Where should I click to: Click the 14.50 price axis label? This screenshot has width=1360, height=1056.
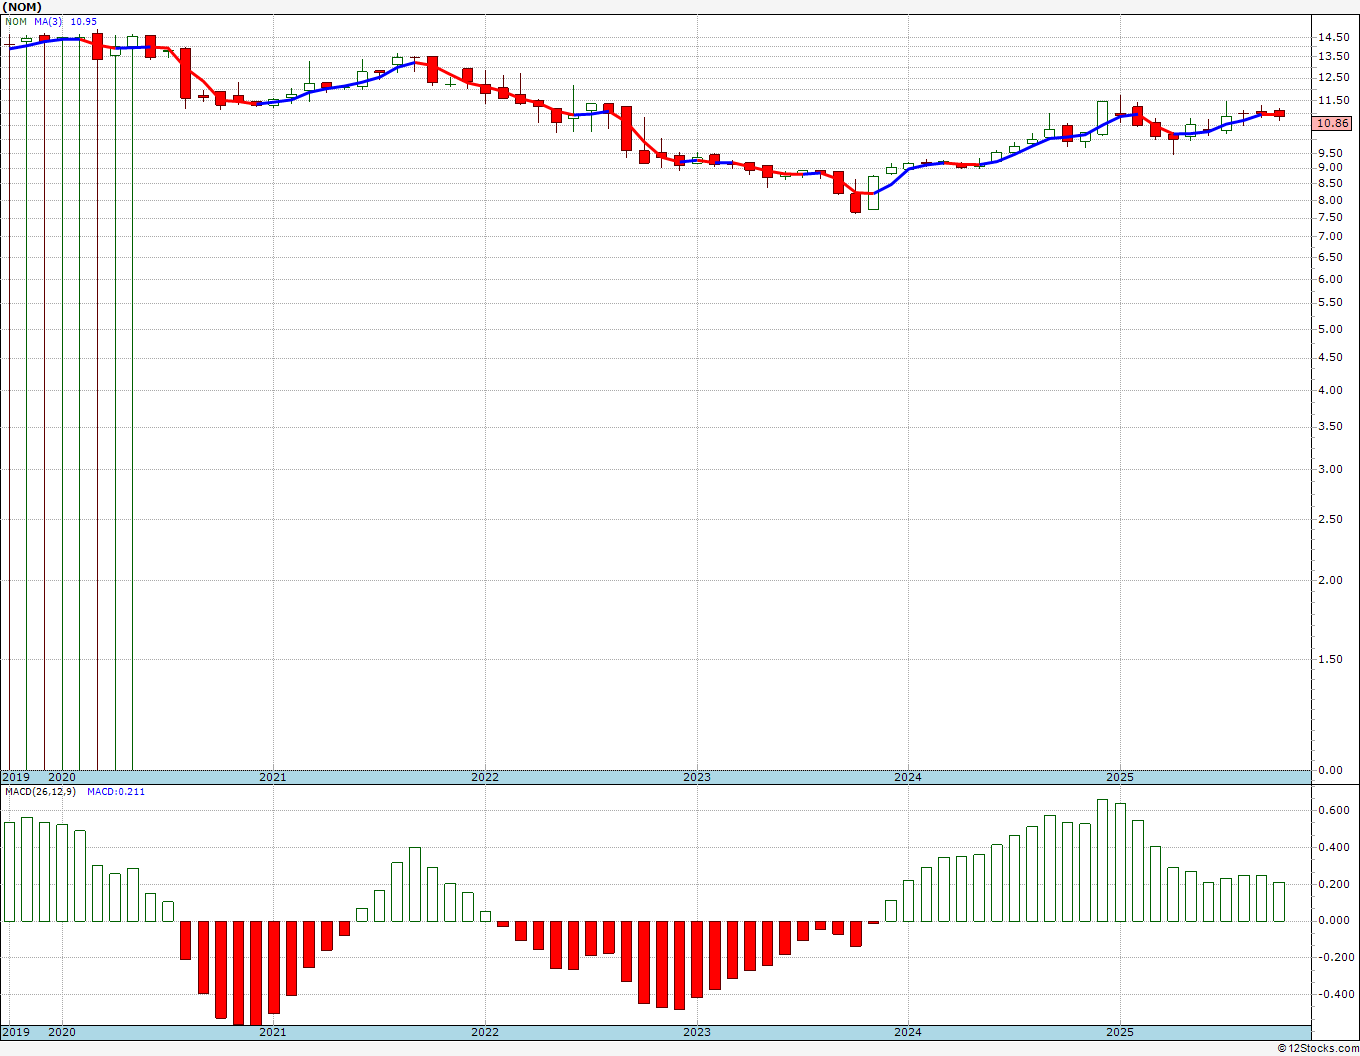pyautogui.click(x=1332, y=37)
